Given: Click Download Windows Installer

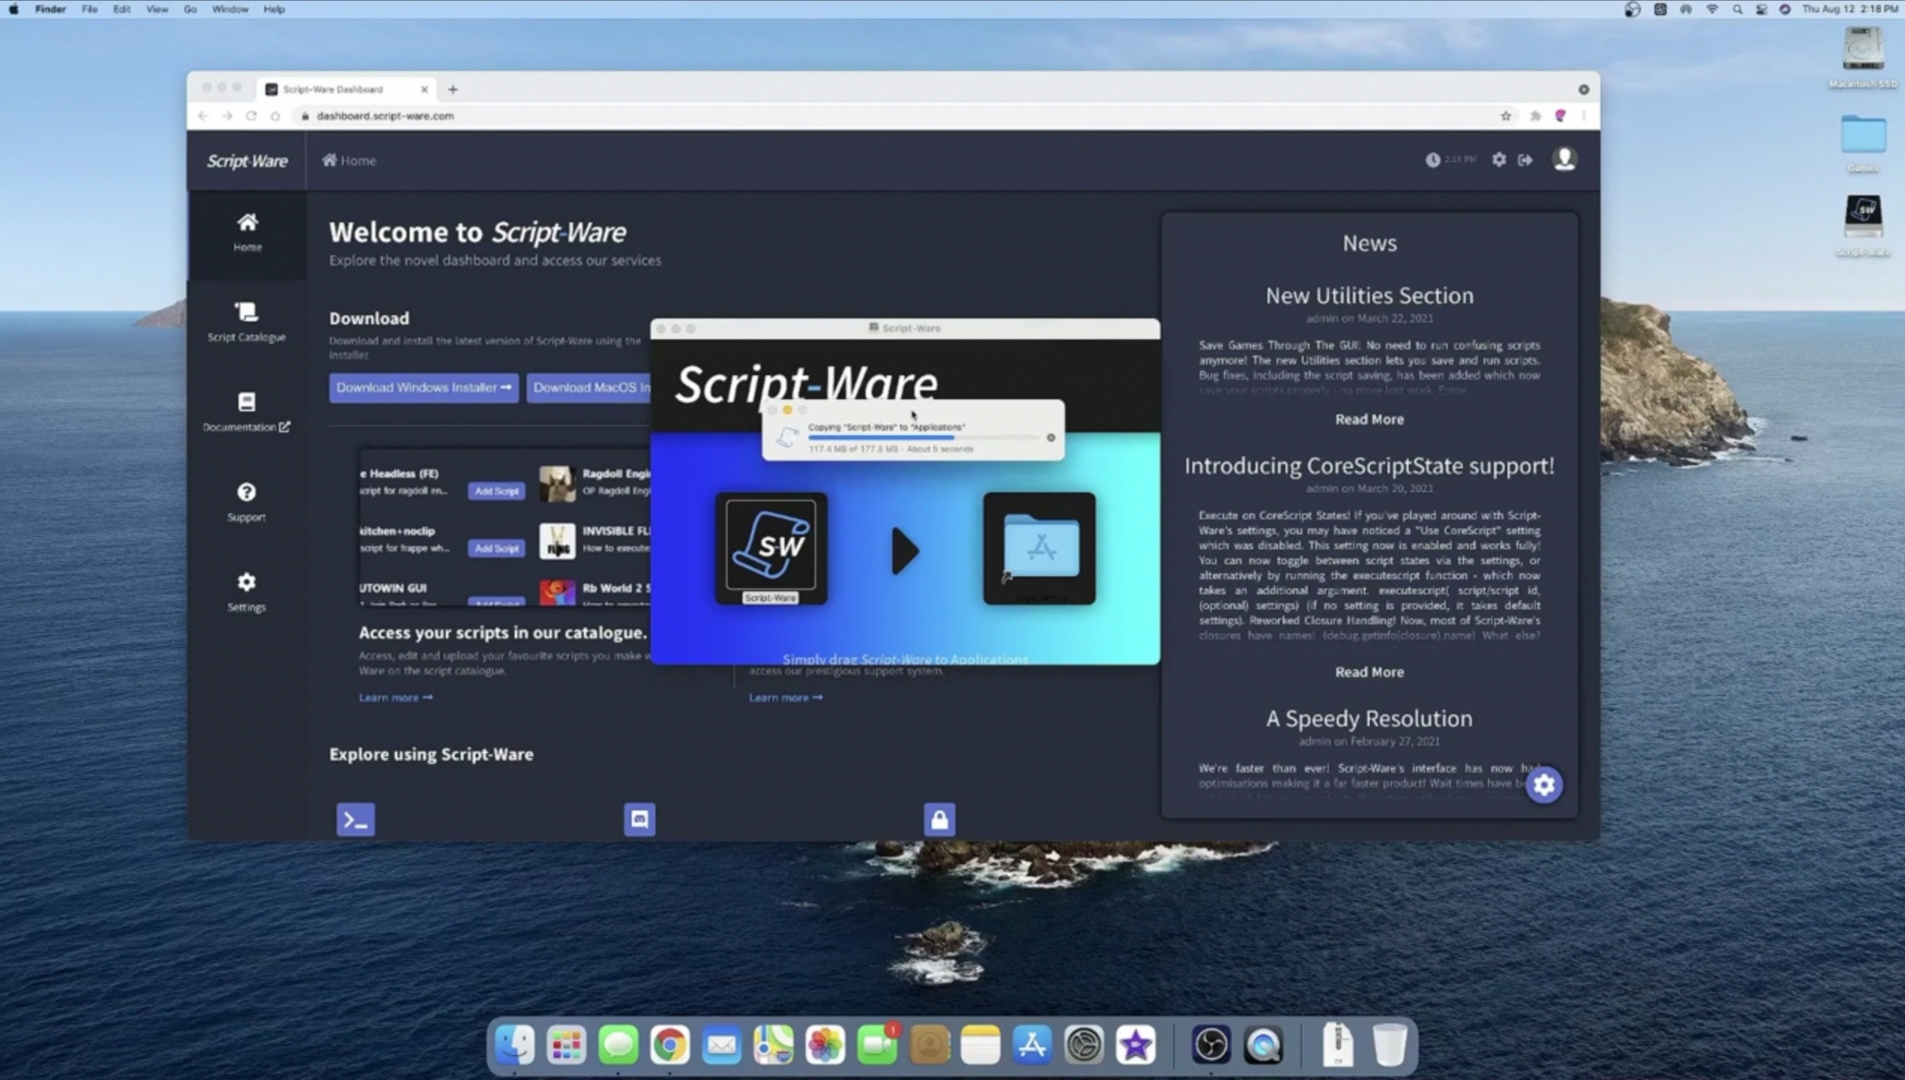Looking at the screenshot, I should [x=424, y=387].
